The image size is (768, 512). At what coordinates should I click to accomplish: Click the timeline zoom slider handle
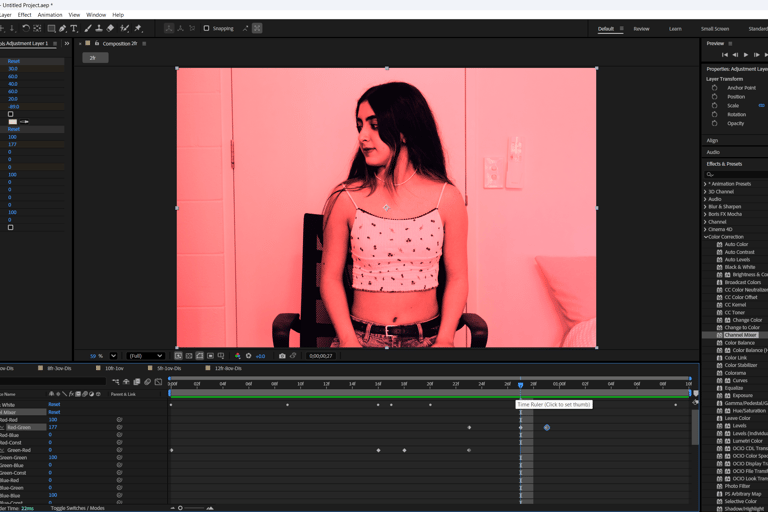(180, 508)
